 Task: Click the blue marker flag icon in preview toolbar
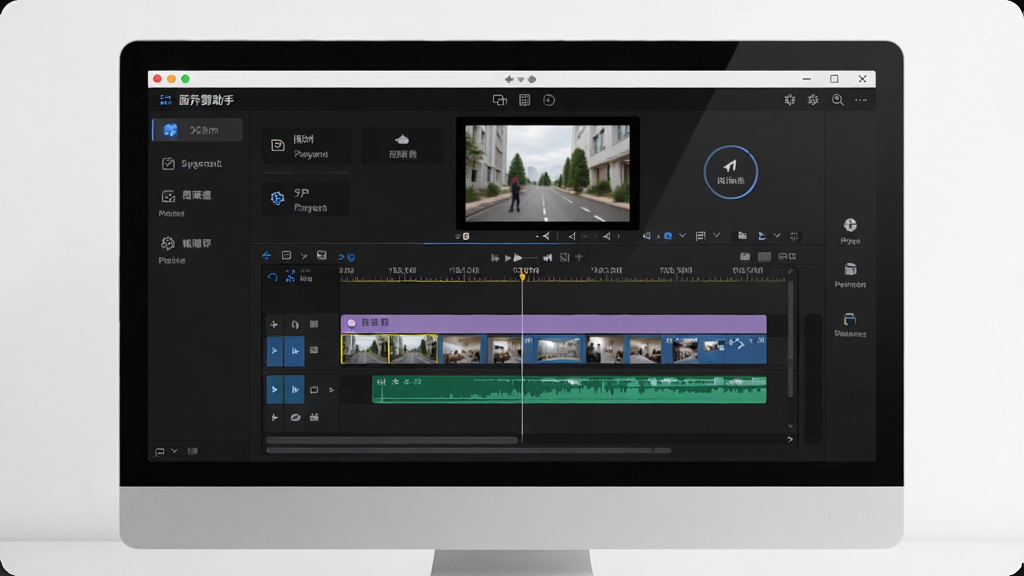[762, 236]
